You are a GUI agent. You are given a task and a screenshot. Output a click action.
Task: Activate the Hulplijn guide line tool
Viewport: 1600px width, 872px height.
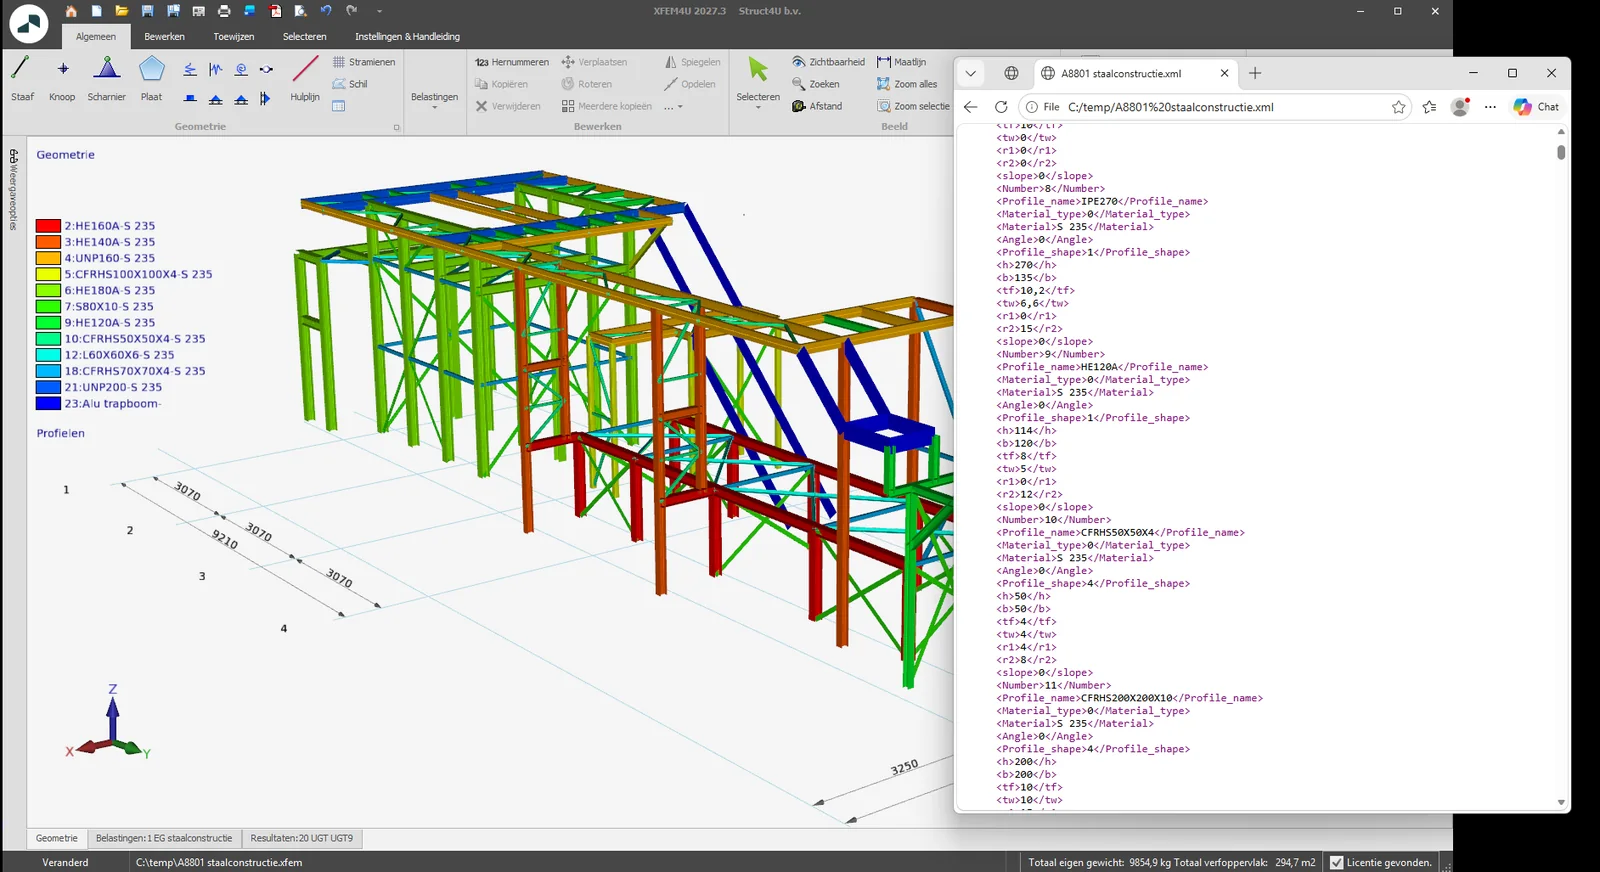pos(305,79)
